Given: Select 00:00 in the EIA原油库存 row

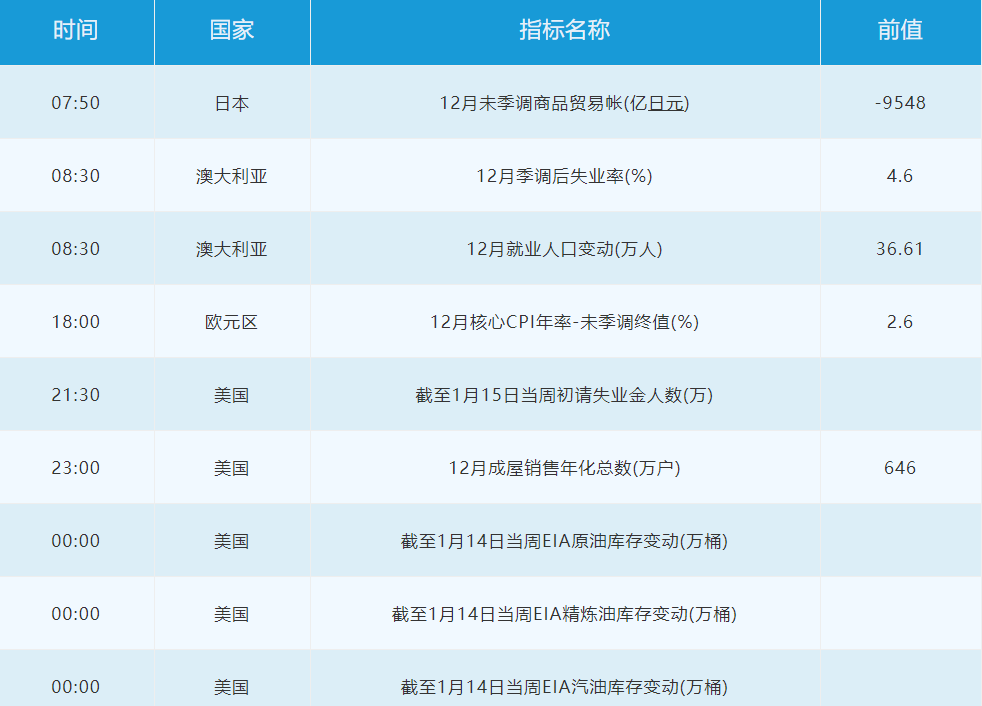Looking at the screenshot, I should [x=76, y=541].
